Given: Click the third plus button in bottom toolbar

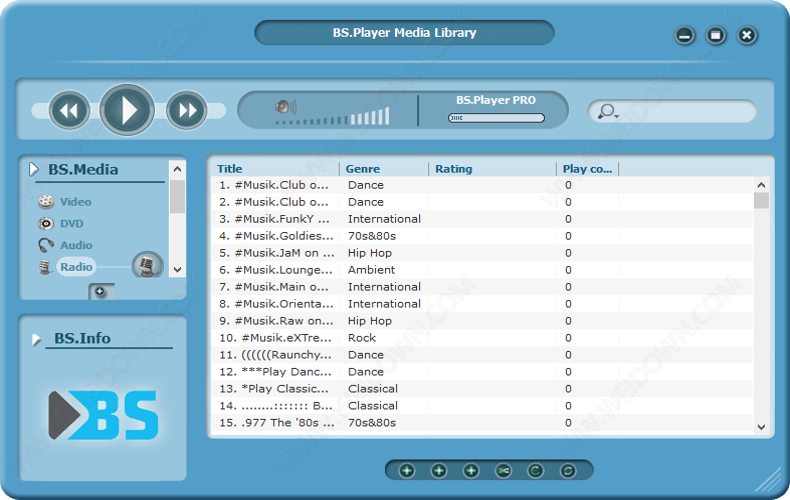Looking at the screenshot, I should (471, 471).
